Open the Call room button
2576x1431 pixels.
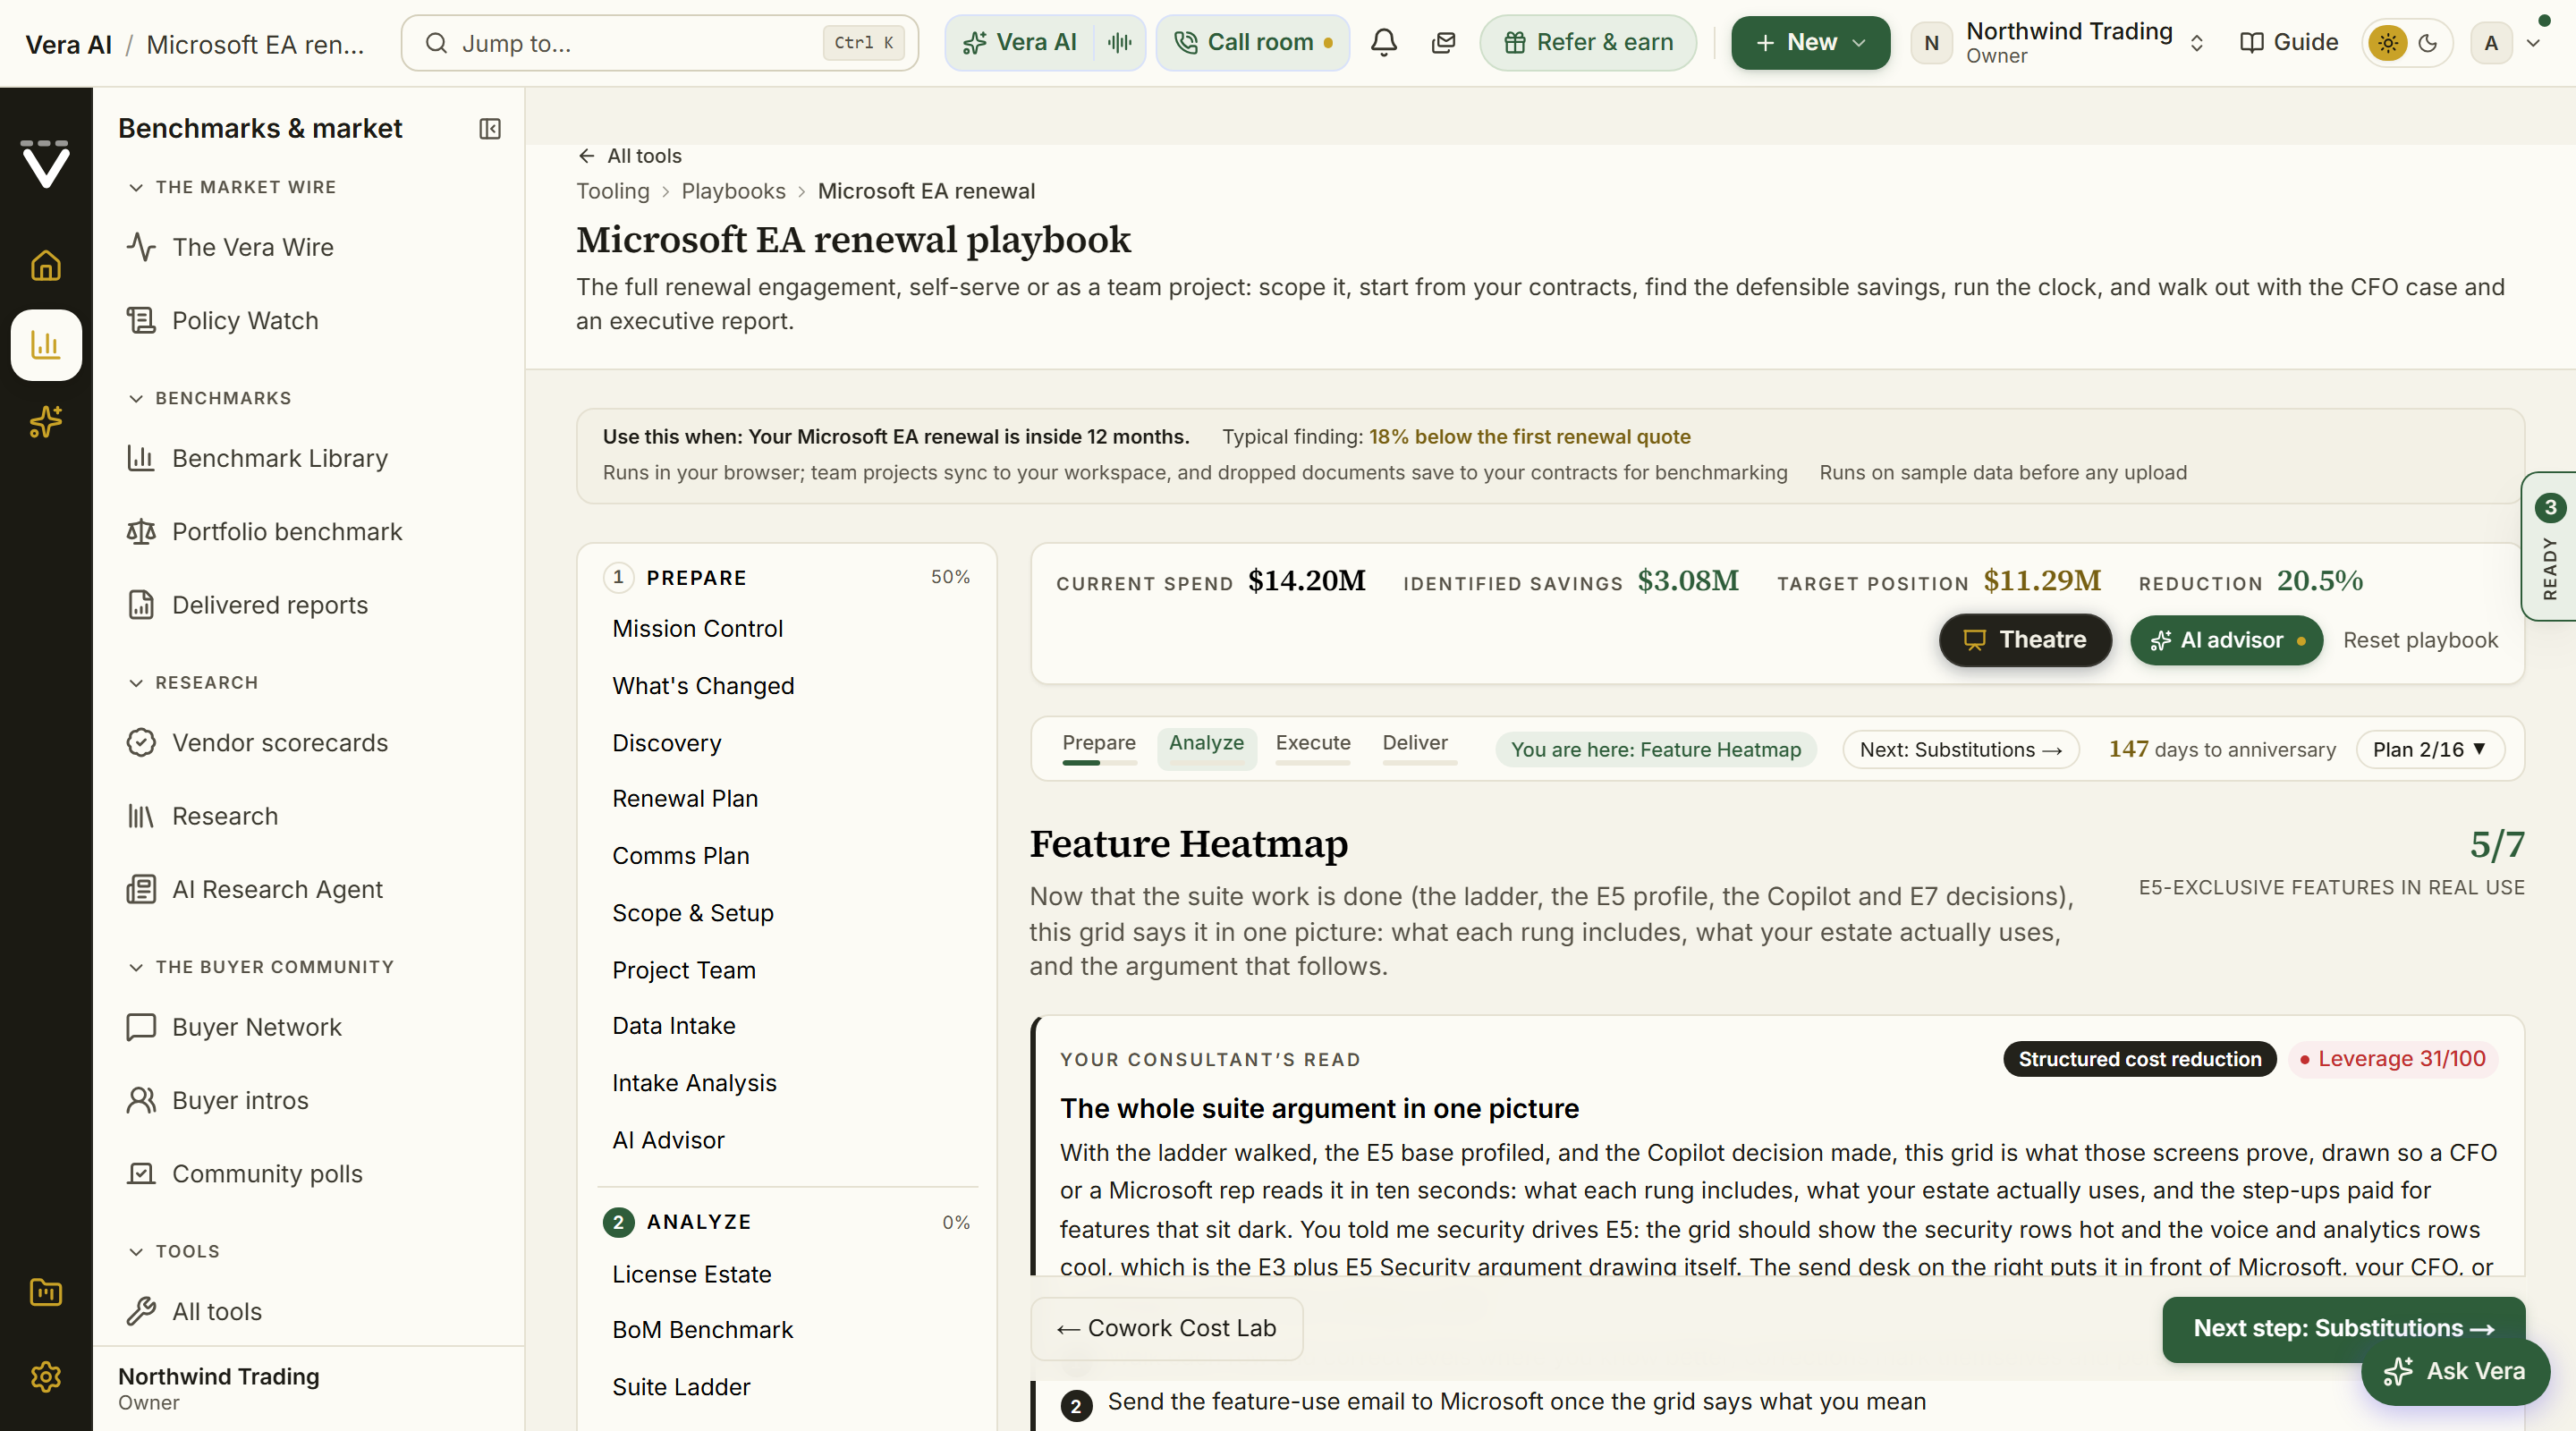(x=1253, y=43)
